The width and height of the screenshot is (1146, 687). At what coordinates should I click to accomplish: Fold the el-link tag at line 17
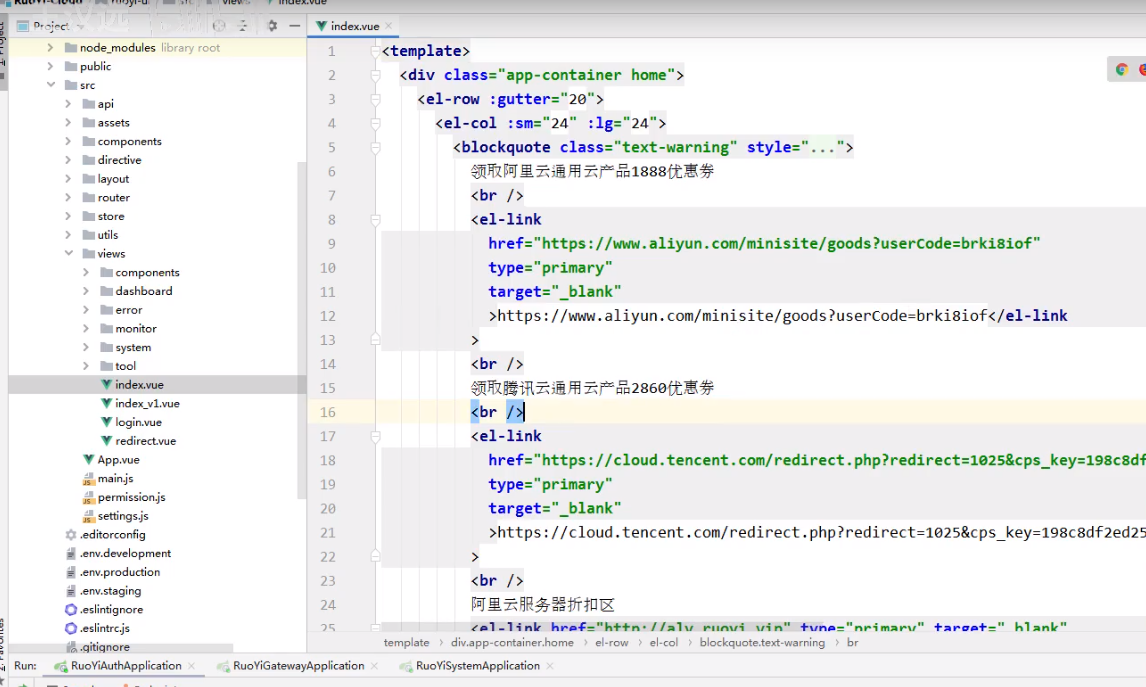(375, 436)
